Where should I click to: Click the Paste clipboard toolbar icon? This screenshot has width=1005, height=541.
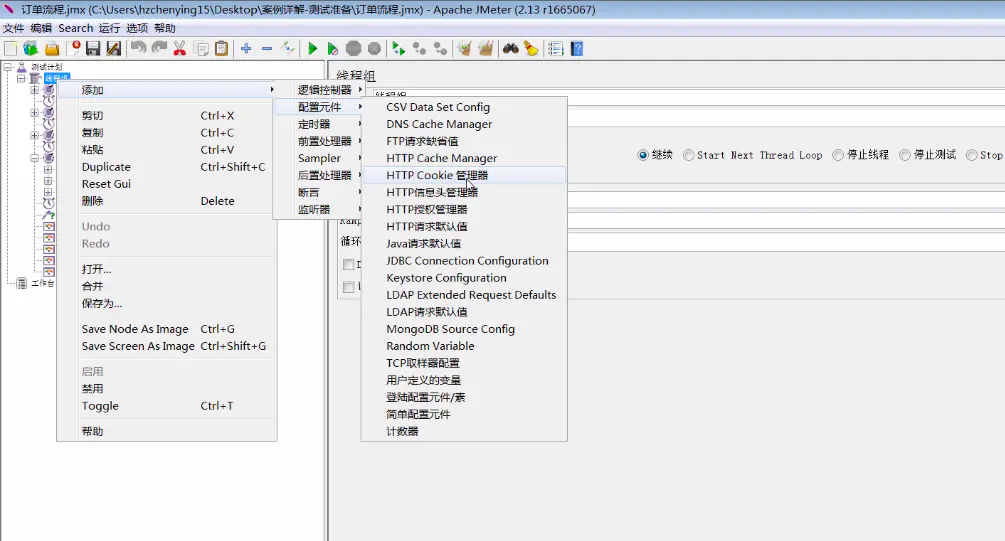pos(222,49)
